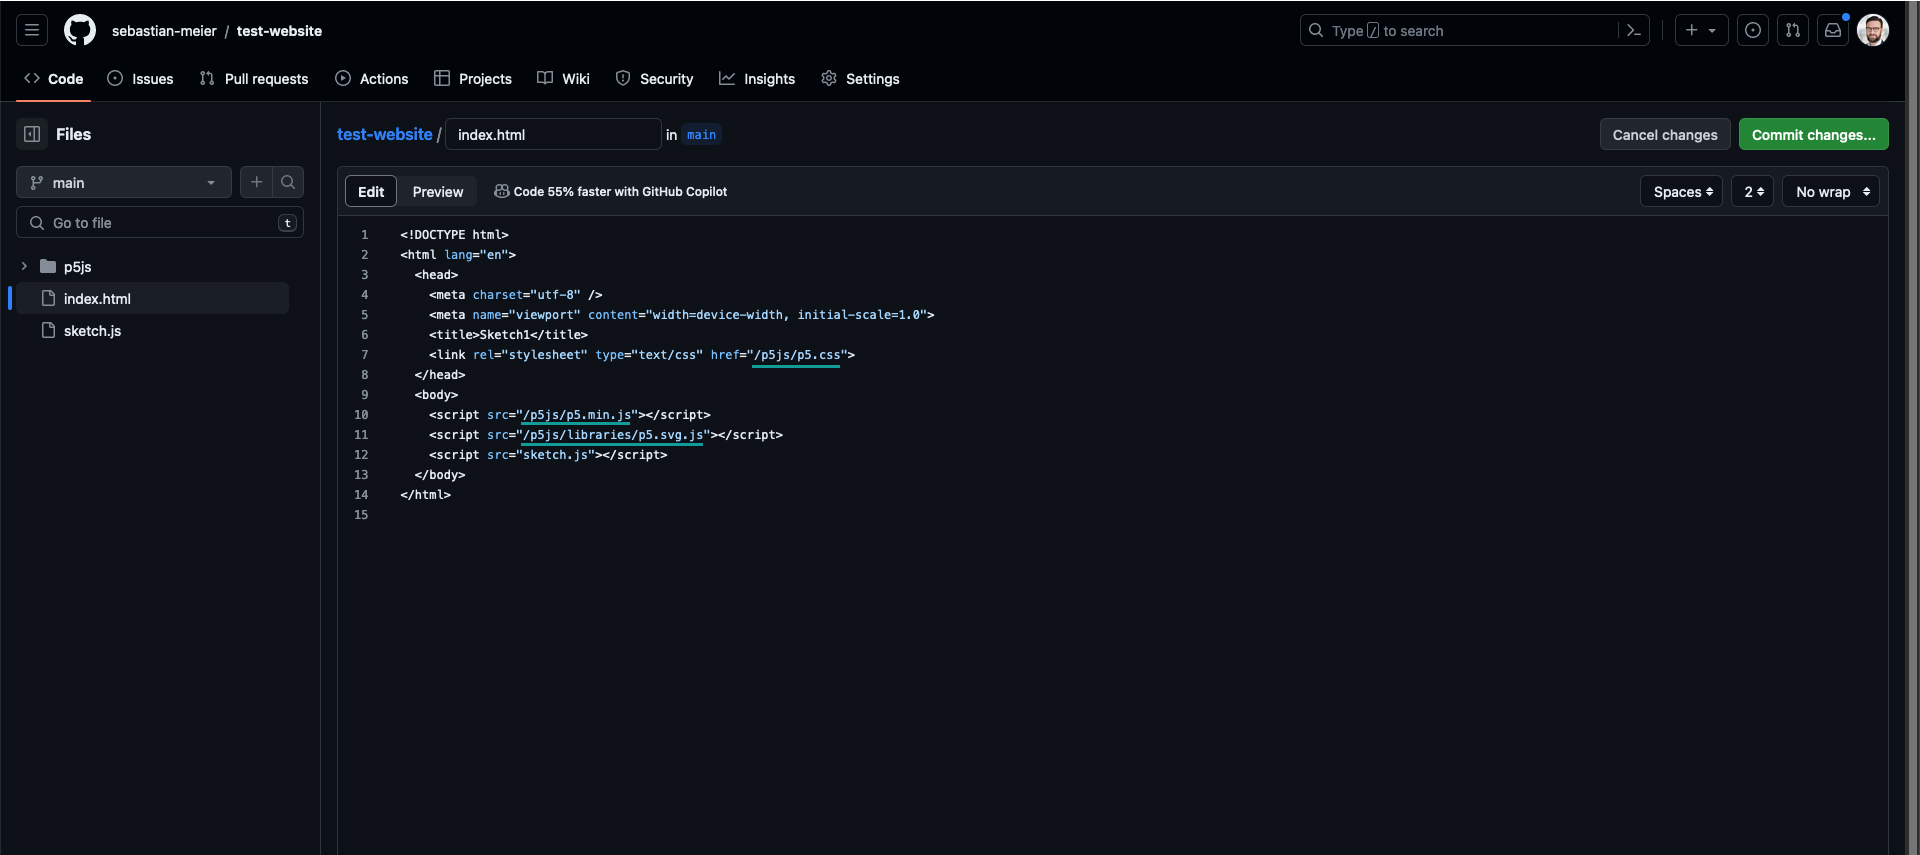Open the main branch switcher dropdown
The image size is (1920, 855).
(124, 182)
